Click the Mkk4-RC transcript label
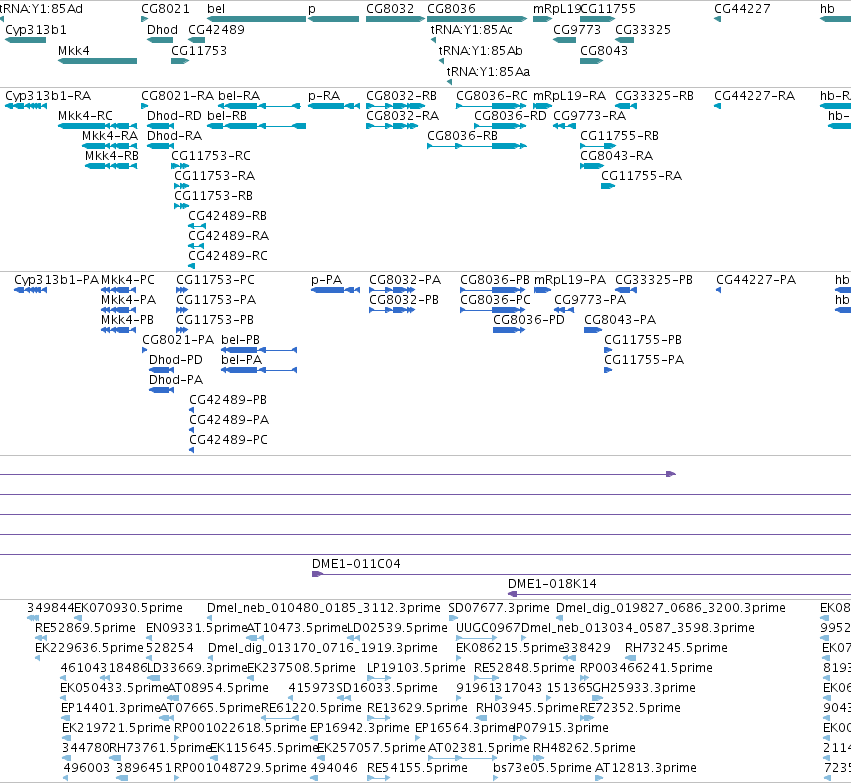 pos(85,116)
